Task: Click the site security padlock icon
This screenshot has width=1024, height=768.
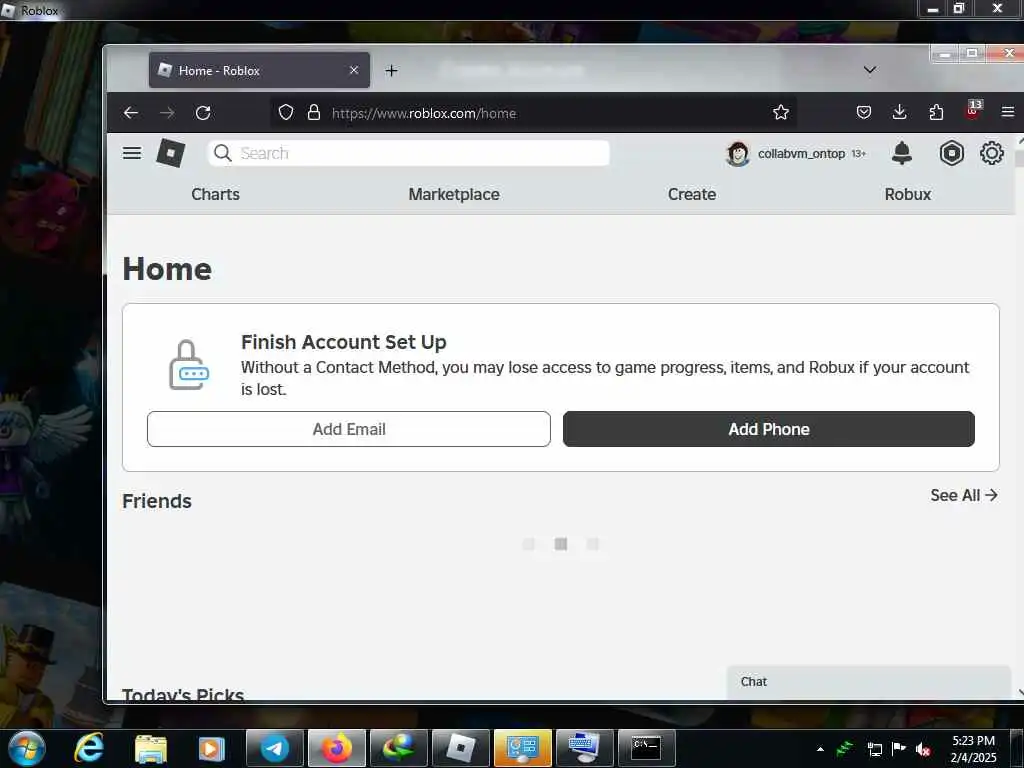Action: tap(314, 113)
